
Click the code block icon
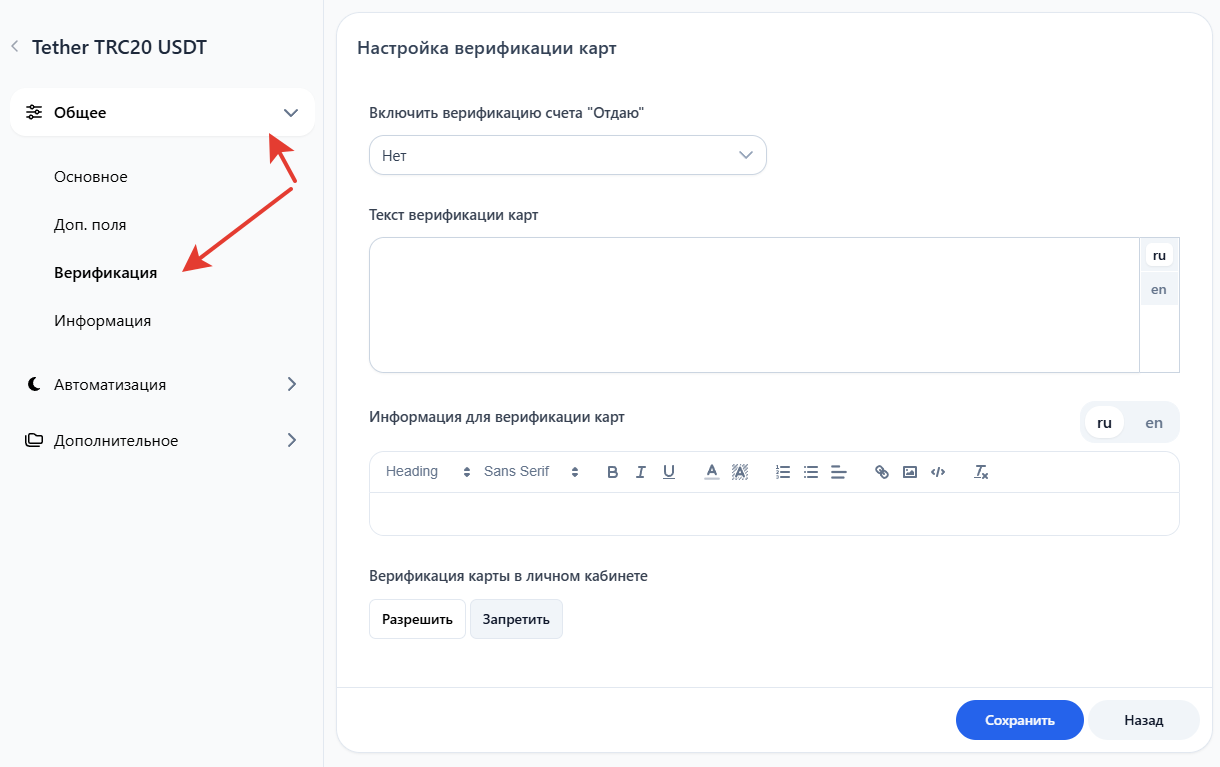point(938,472)
